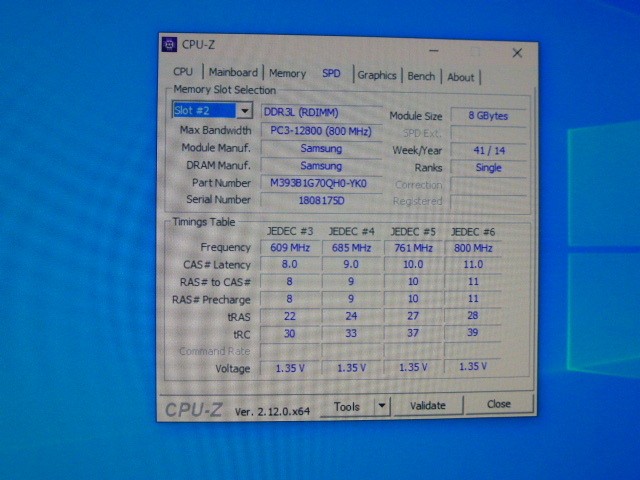Click the Tools button
The width and height of the screenshot is (640, 480).
pyautogui.click(x=347, y=406)
